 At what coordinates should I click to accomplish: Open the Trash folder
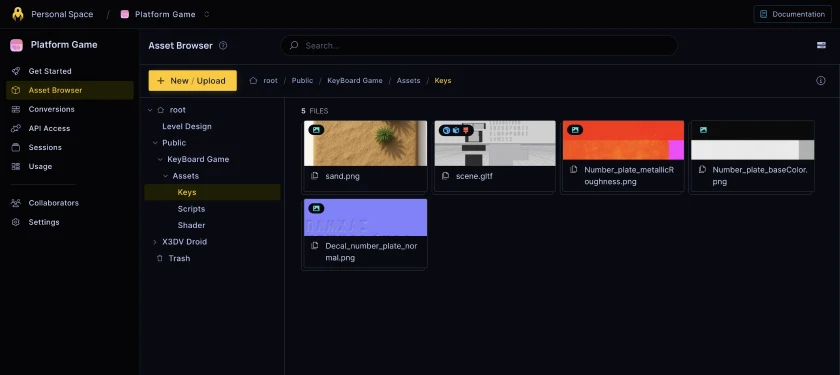coord(179,258)
